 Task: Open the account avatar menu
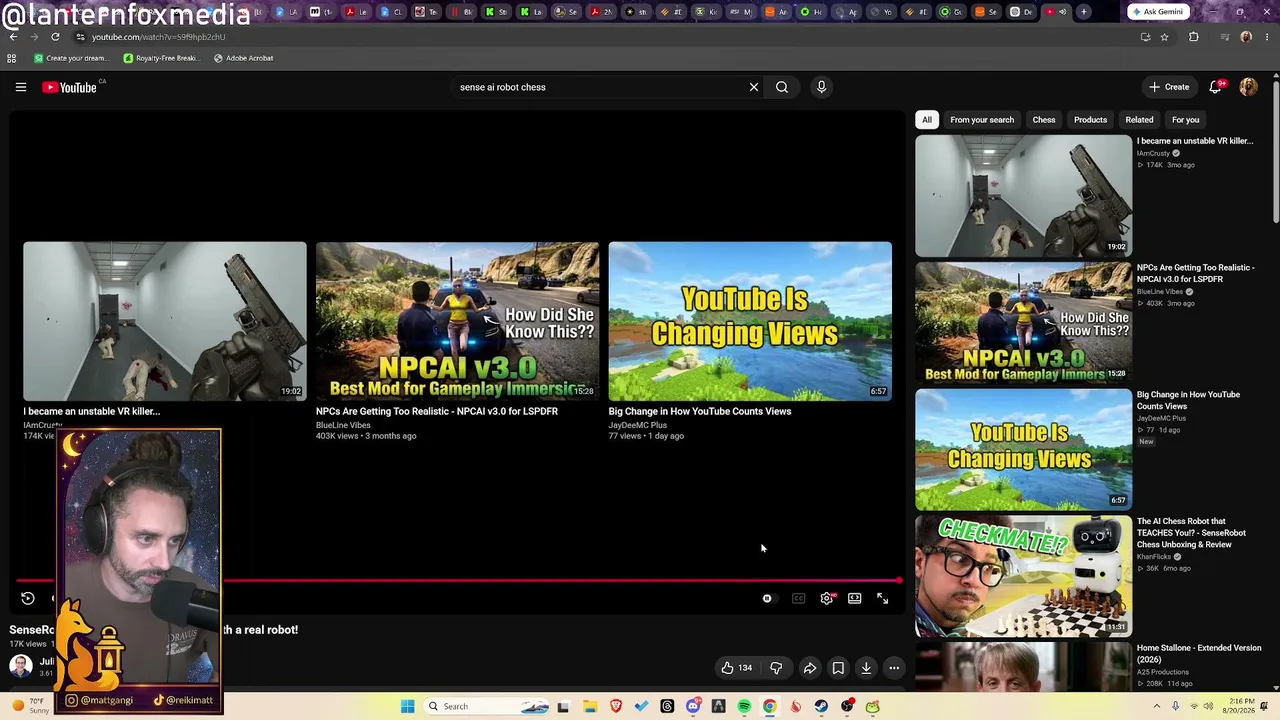[1248, 87]
